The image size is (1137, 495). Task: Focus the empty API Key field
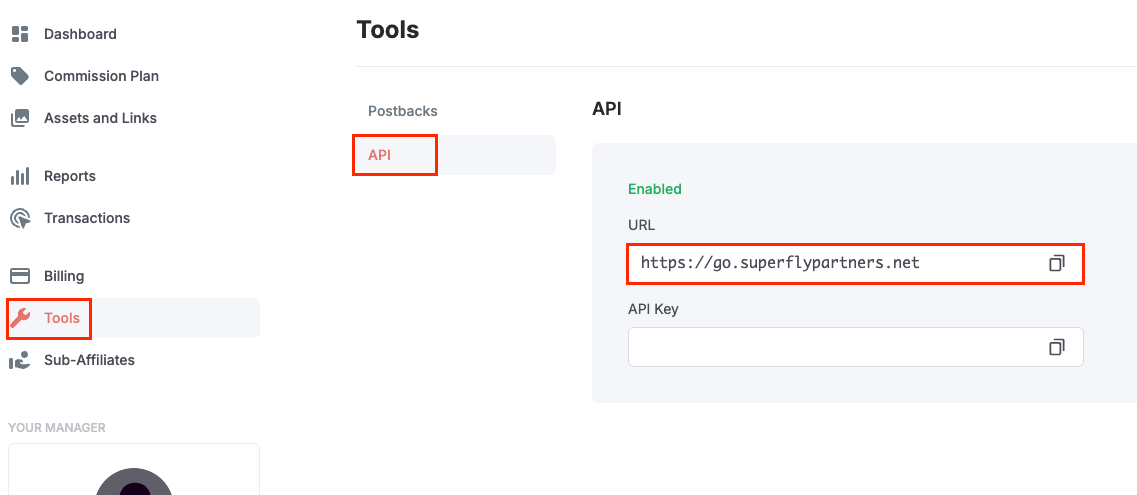coord(856,347)
